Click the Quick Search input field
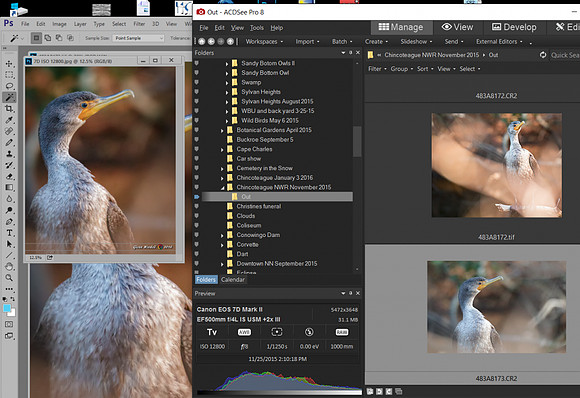 point(564,55)
